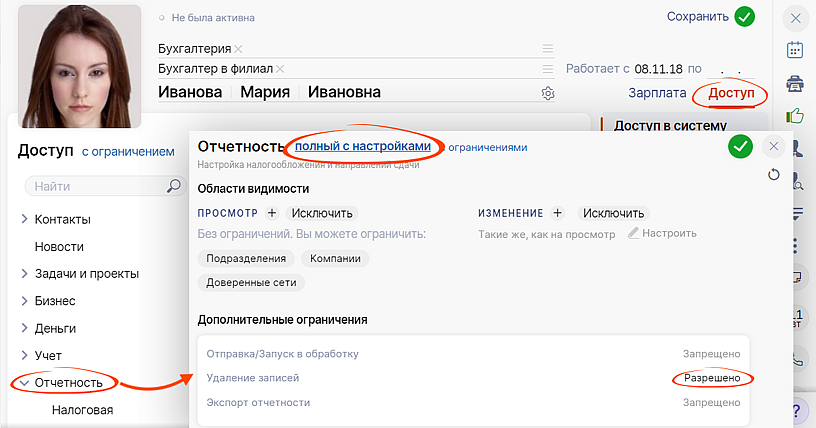Collapse the Отчетность tree section
The image size is (816, 428).
[24, 382]
